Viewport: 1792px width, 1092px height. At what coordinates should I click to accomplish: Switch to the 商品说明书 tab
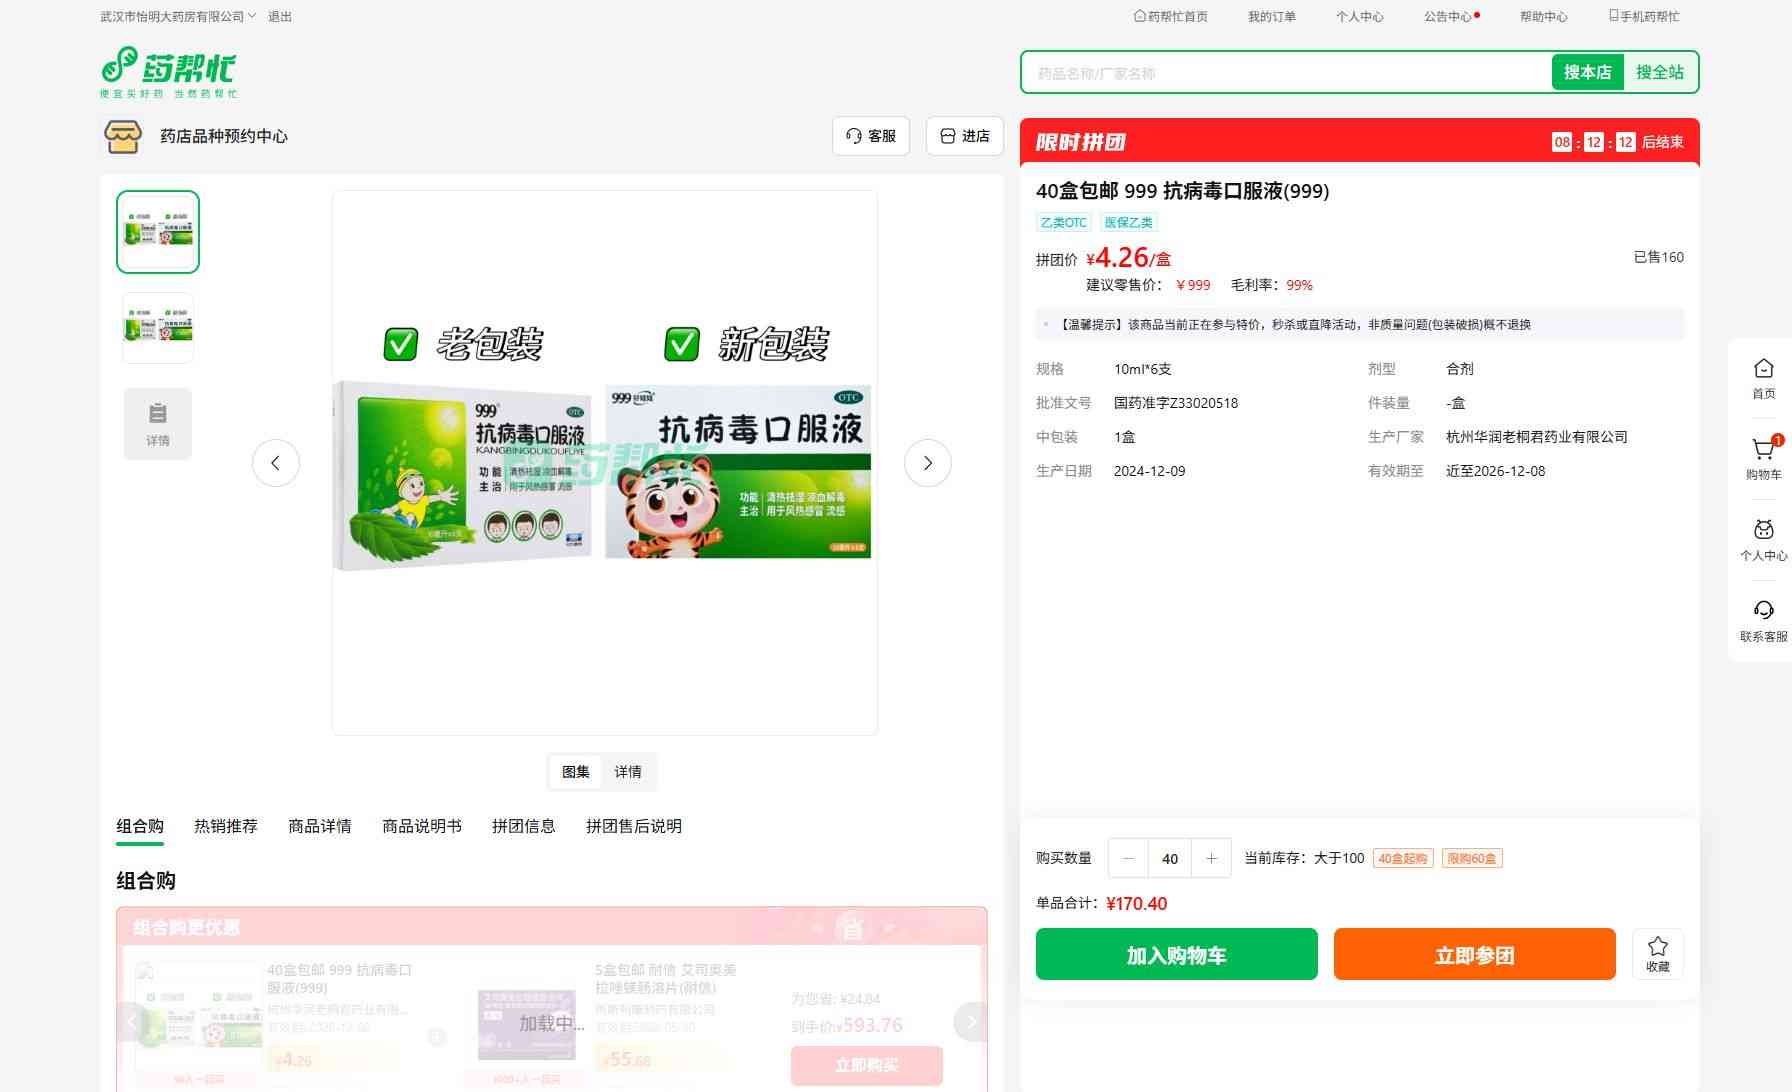(421, 826)
